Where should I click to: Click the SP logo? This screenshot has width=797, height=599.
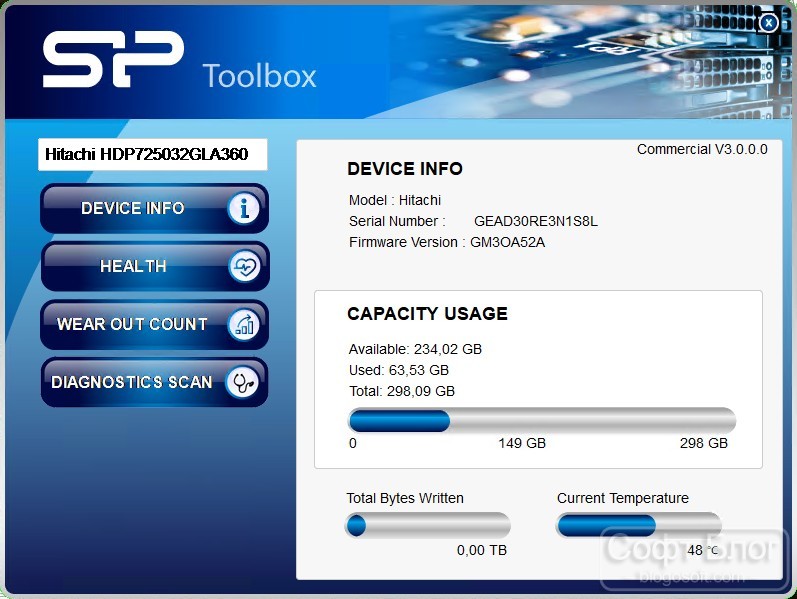pos(113,59)
